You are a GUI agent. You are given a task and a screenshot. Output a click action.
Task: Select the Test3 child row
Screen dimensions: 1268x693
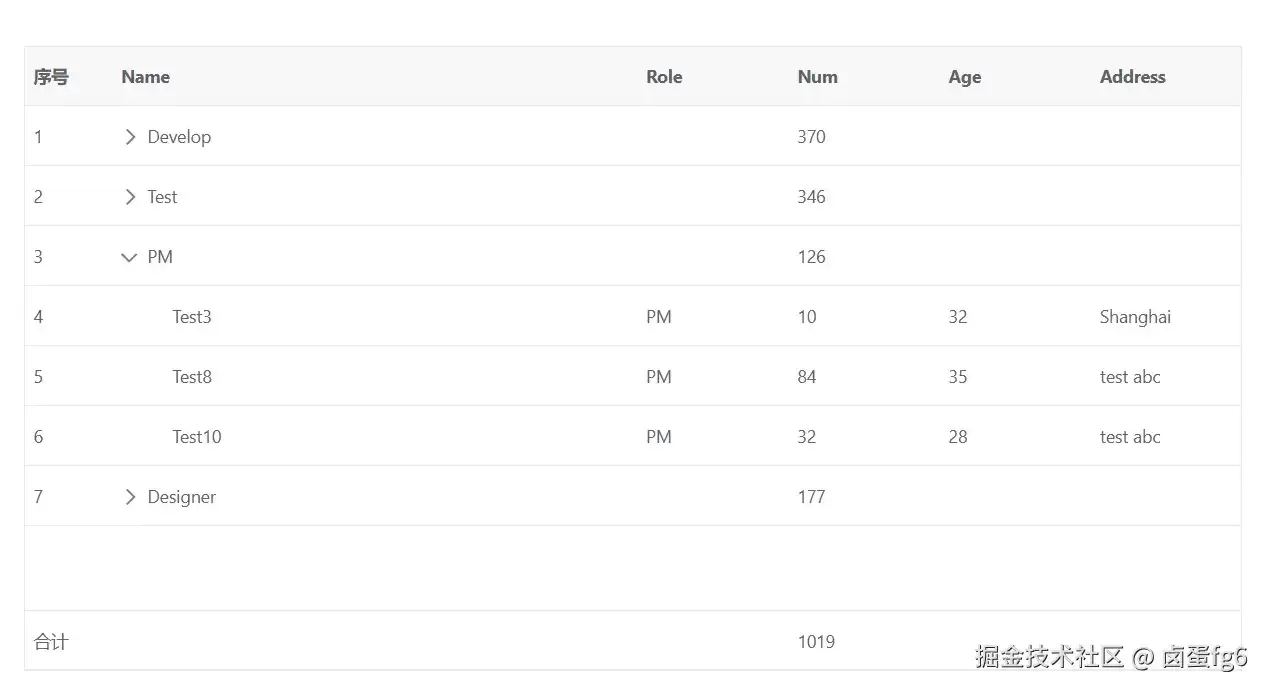(x=633, y=316)
